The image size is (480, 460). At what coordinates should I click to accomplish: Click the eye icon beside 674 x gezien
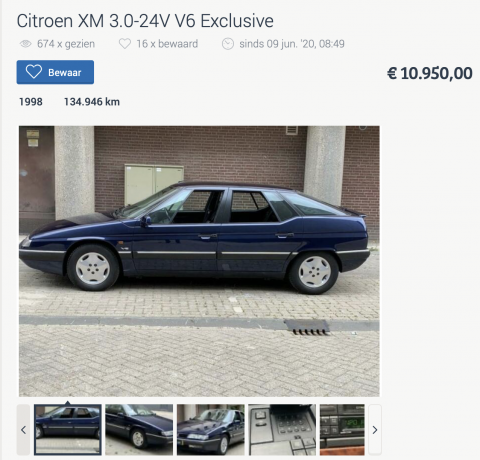[26, 44]
